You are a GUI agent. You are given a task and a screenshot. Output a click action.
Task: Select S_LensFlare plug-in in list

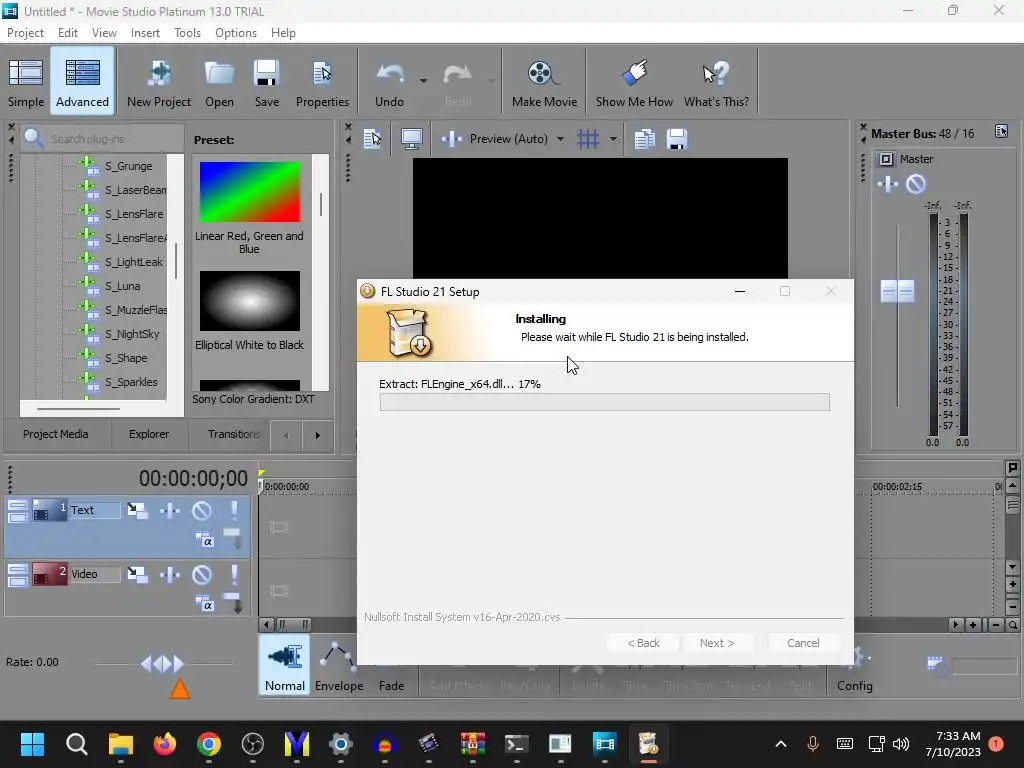(134, 214)
